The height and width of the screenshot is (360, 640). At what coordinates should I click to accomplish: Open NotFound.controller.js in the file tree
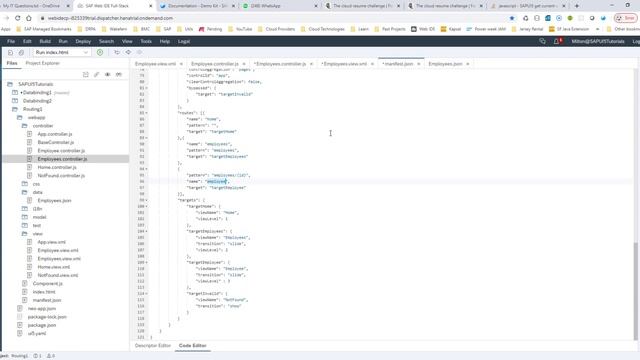point(61,176)
